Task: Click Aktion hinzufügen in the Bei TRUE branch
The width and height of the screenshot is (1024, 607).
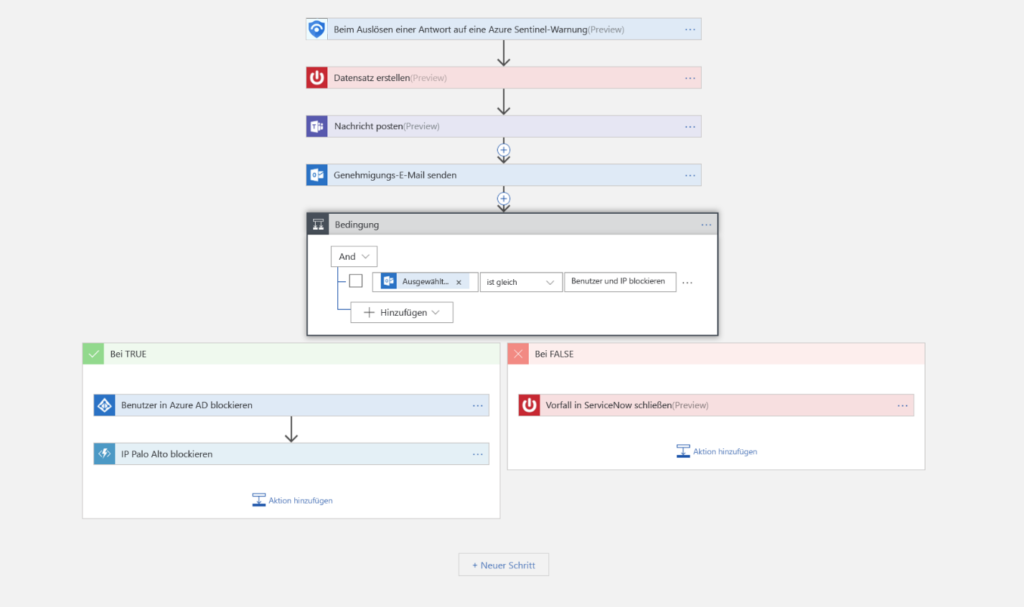Action: (293, 500)
